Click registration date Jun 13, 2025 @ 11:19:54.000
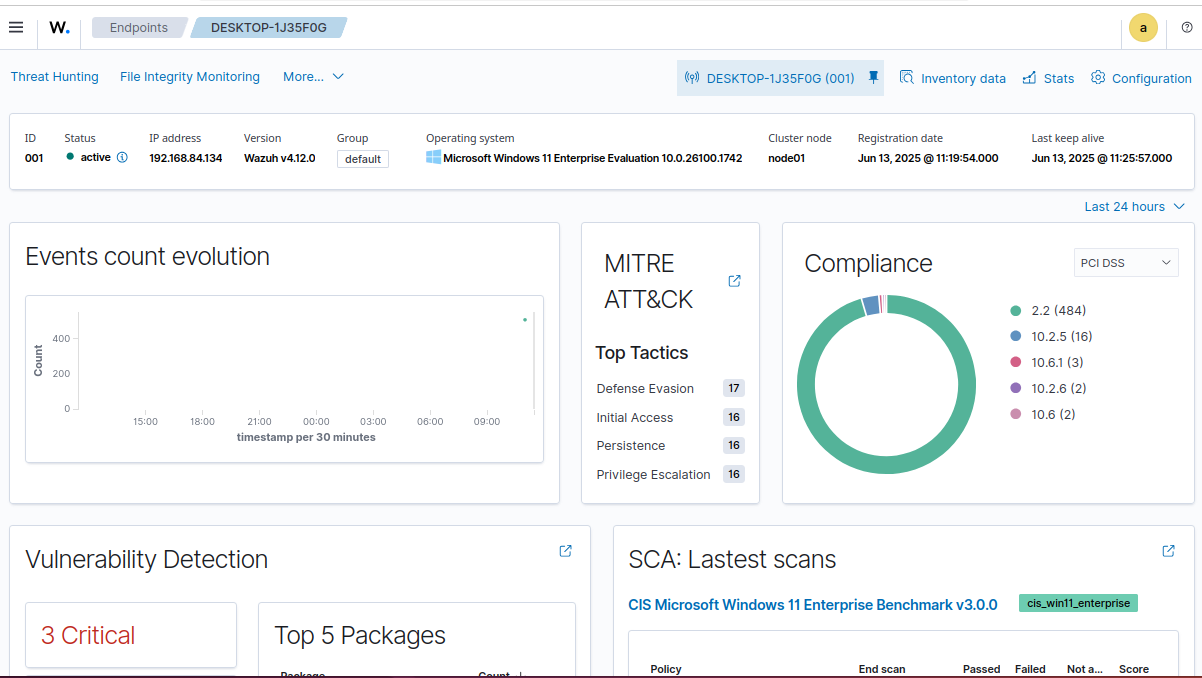The height and width of the screenshot is (678, 1202). [928, 158]
